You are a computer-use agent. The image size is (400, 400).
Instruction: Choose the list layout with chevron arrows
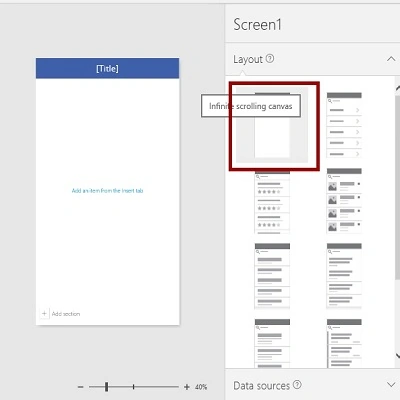pos(344,125)
